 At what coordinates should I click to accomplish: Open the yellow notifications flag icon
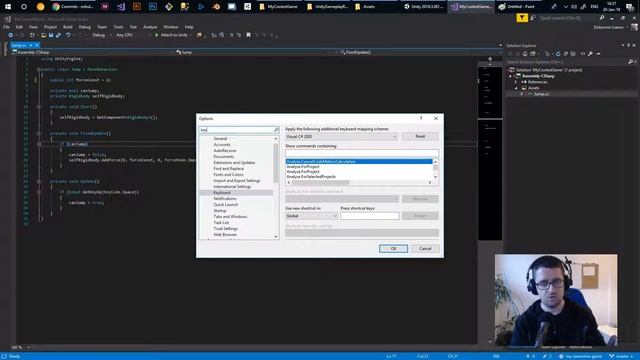[x=522, y=18]
